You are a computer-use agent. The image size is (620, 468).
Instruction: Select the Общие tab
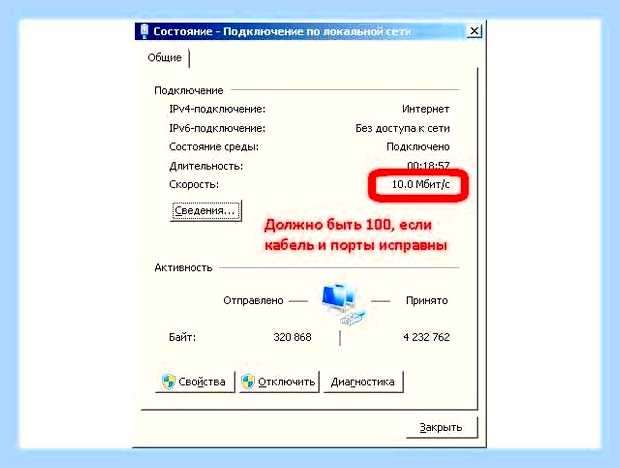click(x=164, y=58)
